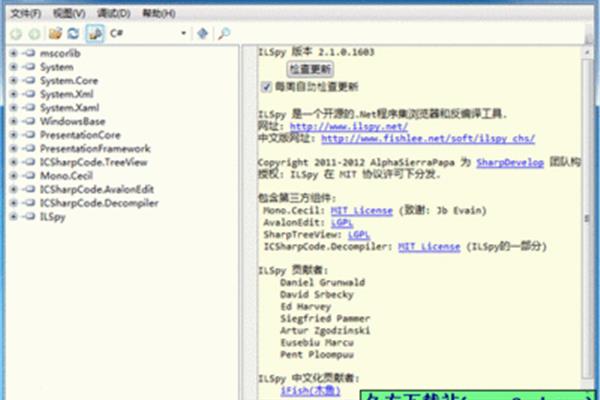Expand the System assembly node
Image resolution: width=600 pixels, height=400 pixels.
13,67
